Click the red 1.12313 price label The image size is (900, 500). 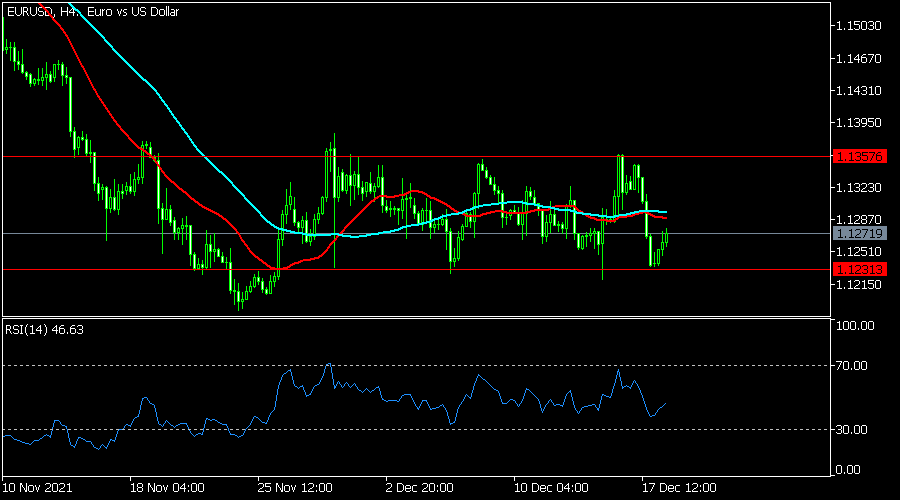click(x=859, y=269)
